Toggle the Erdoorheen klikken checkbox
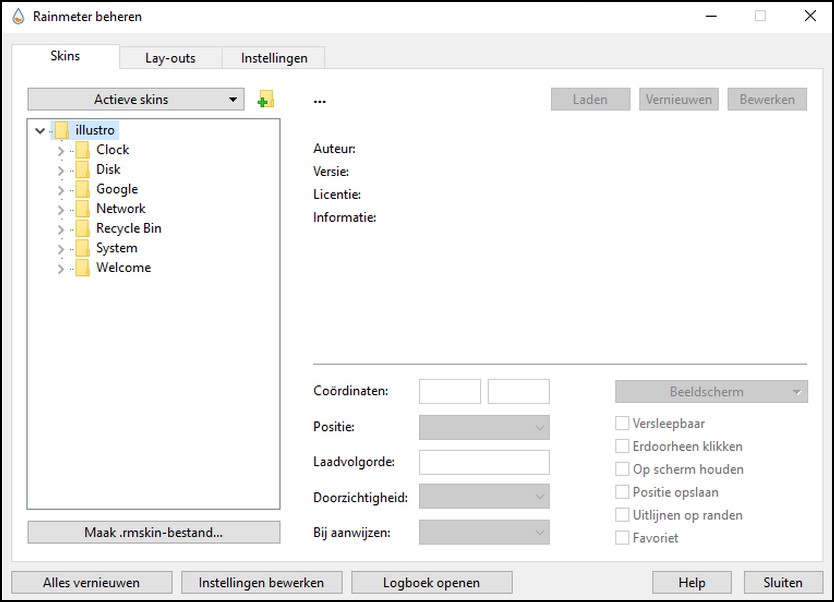The width and height of the screenshot is (834, 602). pos(622,446)
